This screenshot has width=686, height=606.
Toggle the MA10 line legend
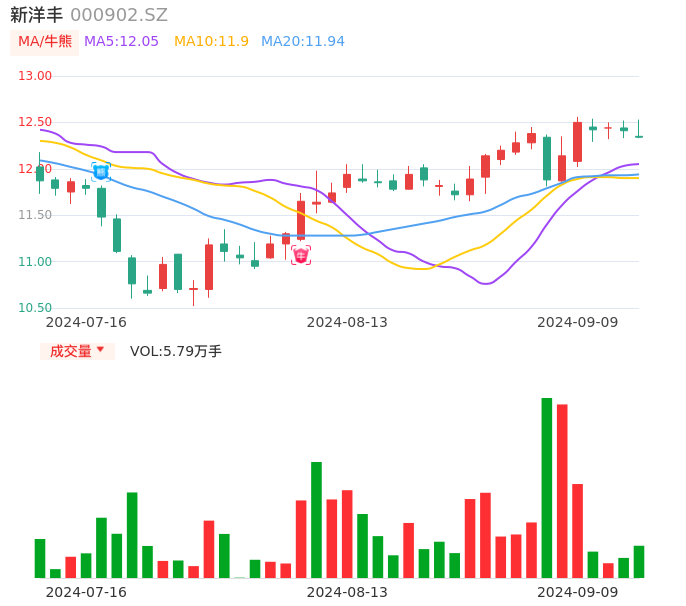[211, 42]
